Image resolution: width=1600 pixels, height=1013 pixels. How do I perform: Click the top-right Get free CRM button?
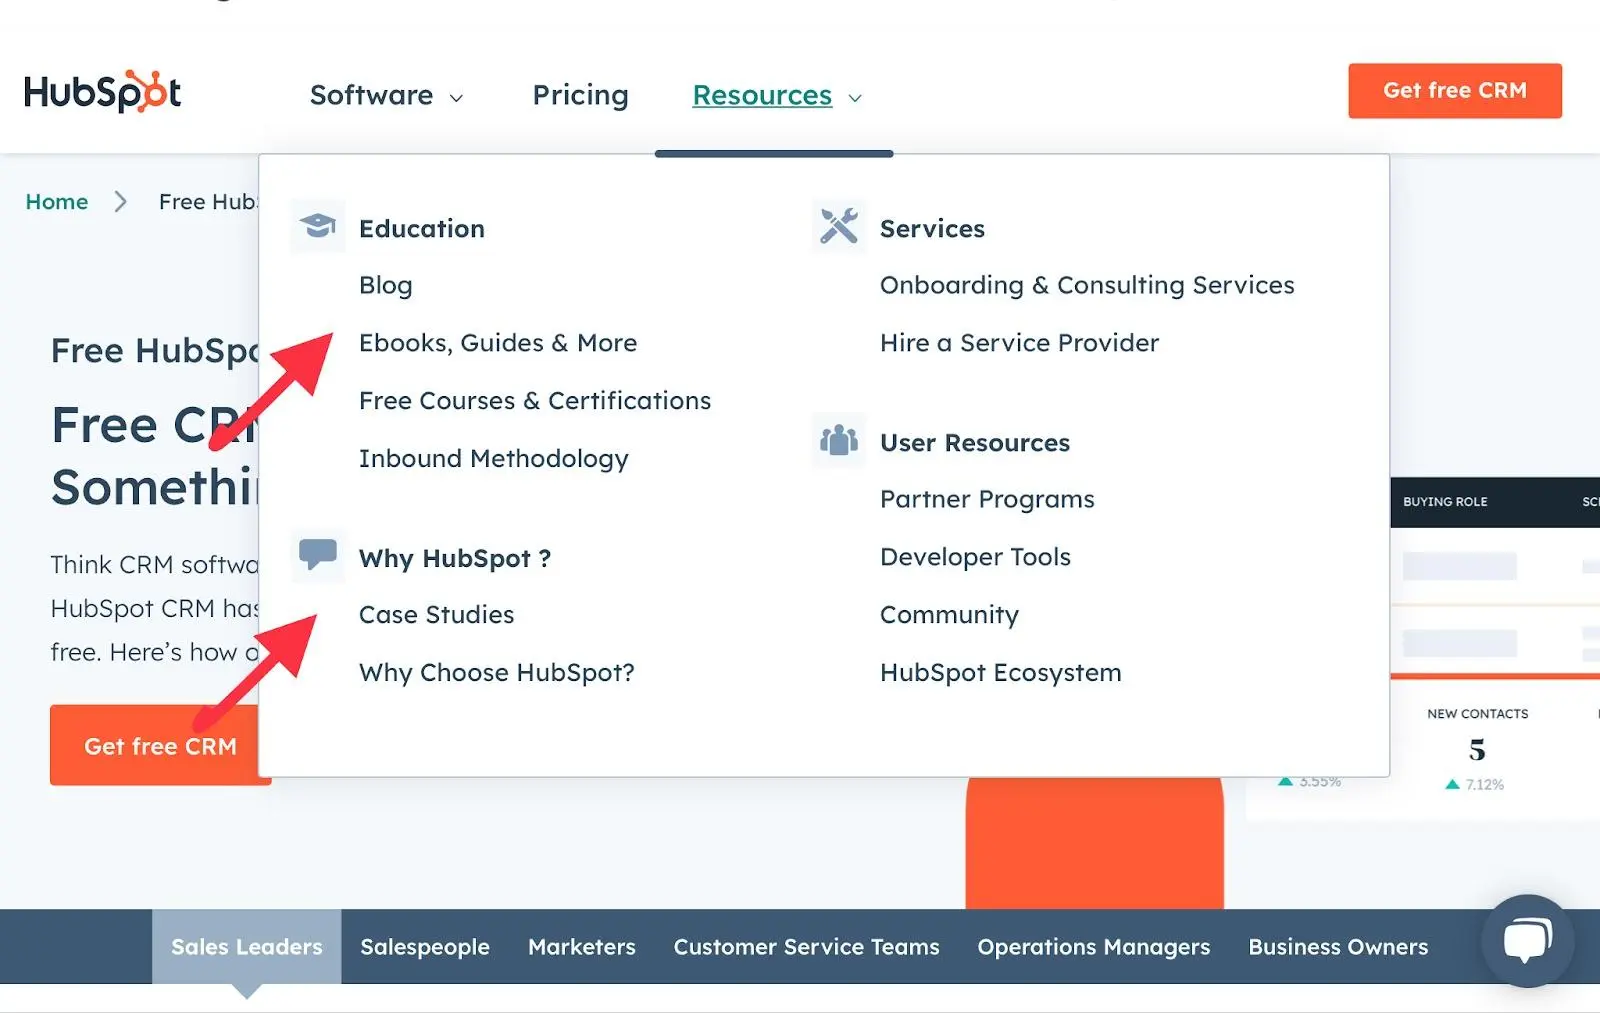1454,91
